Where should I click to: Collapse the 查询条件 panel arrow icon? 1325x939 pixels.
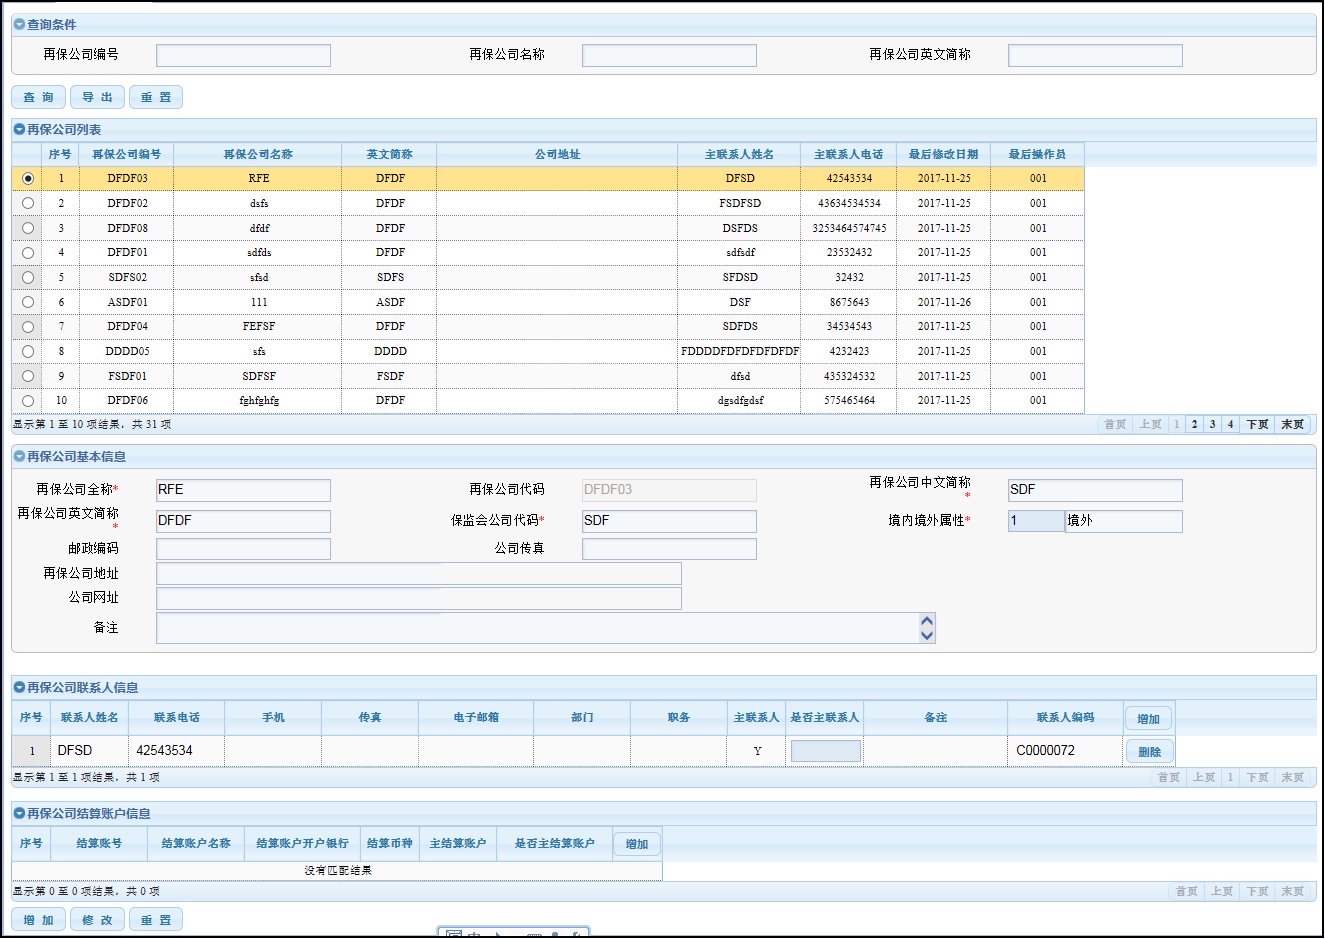point(19,25)
